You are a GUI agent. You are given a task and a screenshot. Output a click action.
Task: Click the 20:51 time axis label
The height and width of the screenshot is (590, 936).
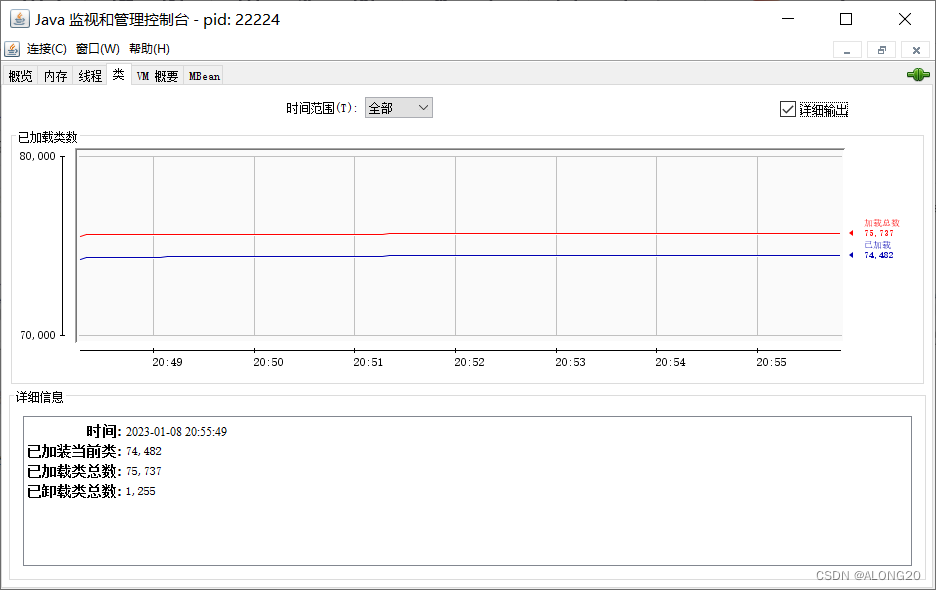point(368,362)
